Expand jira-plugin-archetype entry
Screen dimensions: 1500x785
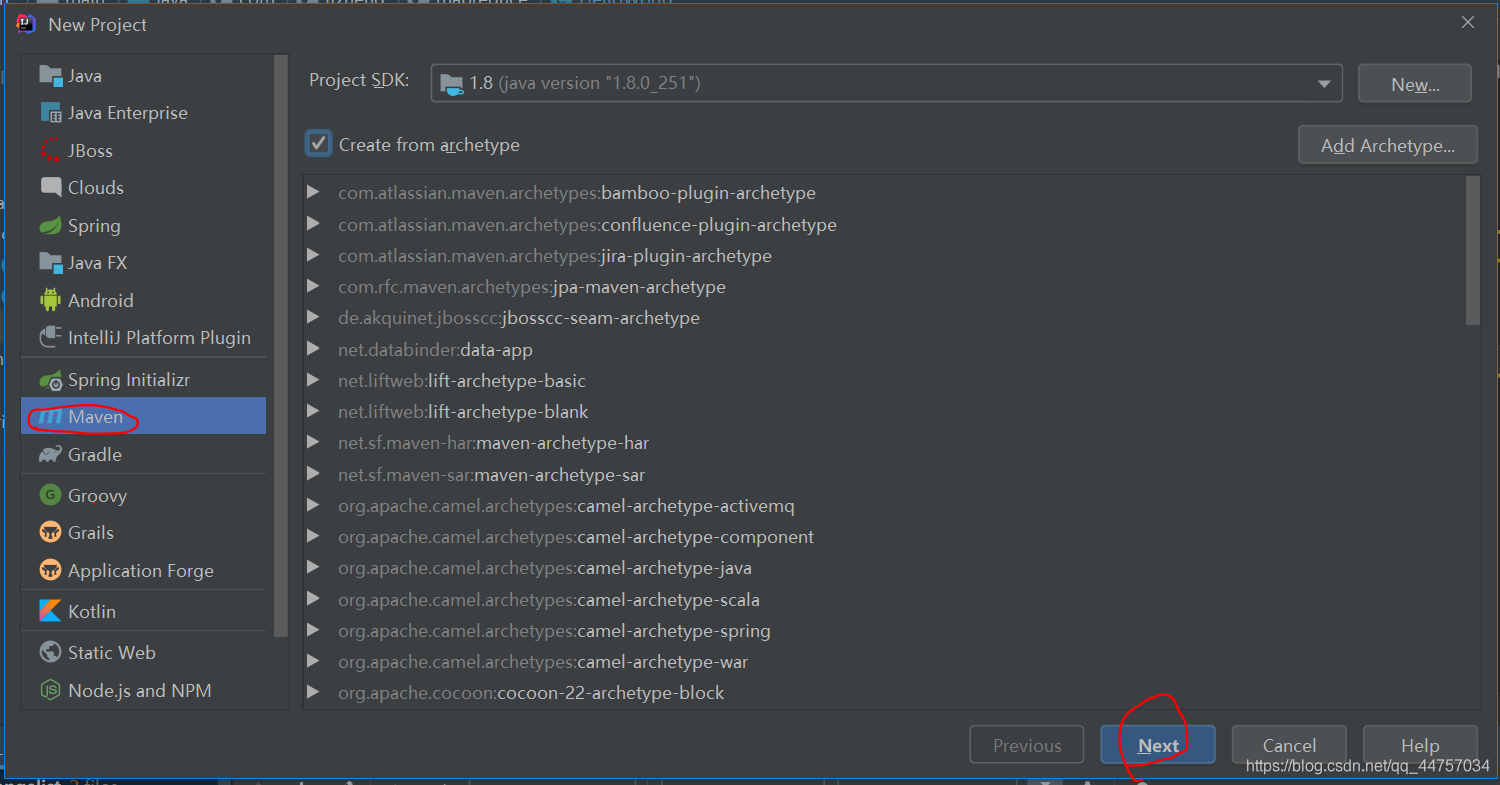tap(314, 255)
